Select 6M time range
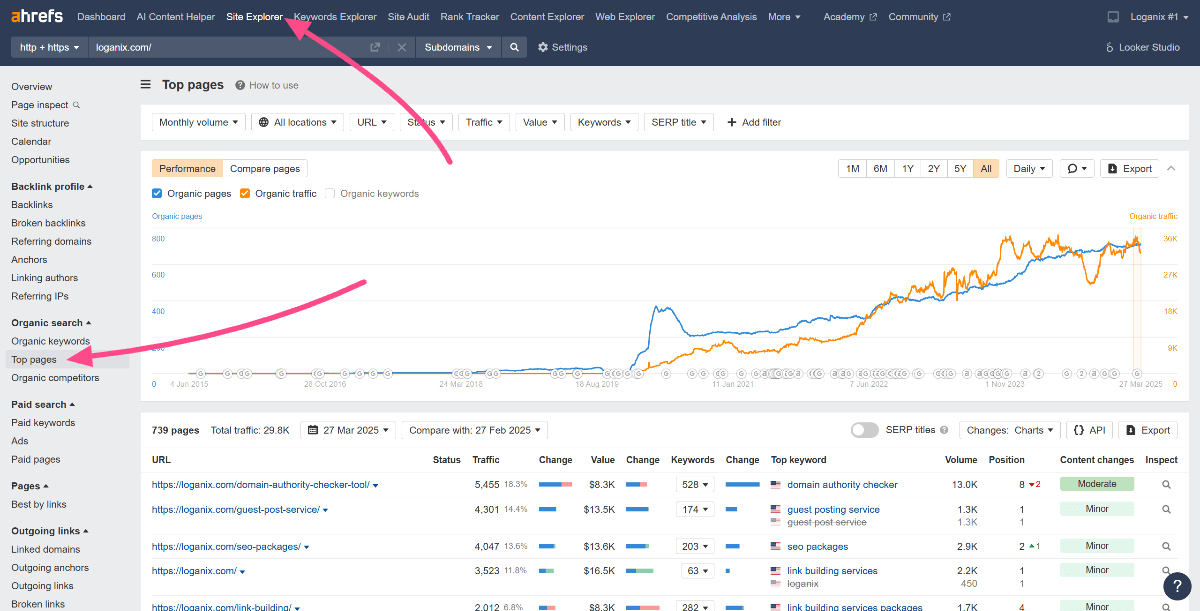Screen dimensions: 1200x611 880,168
